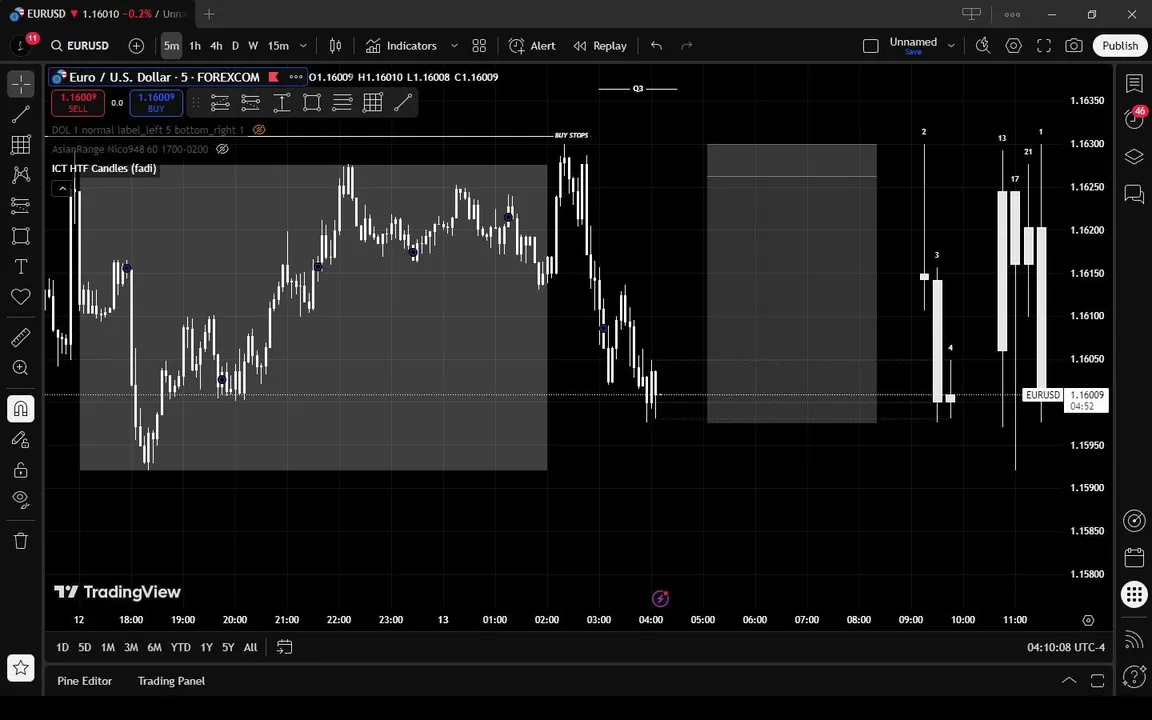Open the layout setup square icon

click(871, 46)
